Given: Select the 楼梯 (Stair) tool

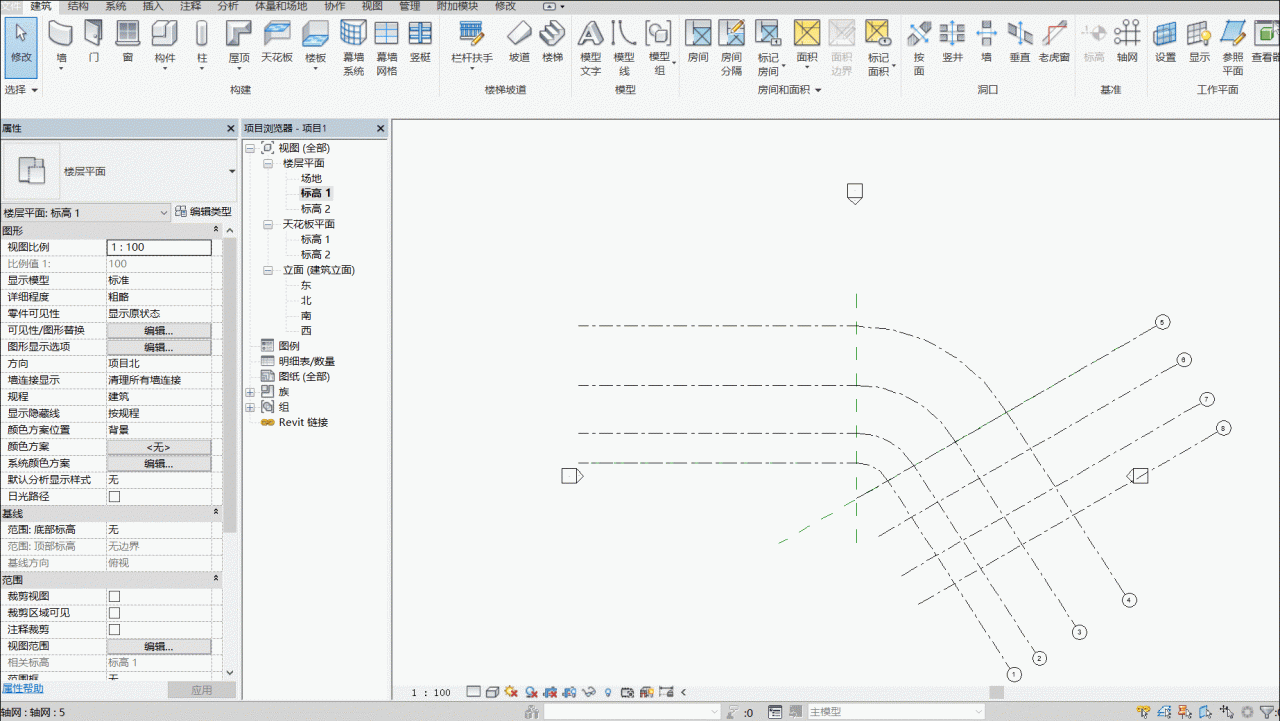Looking at the screenshot, I should pyautogui.click(x=553, y=44).
